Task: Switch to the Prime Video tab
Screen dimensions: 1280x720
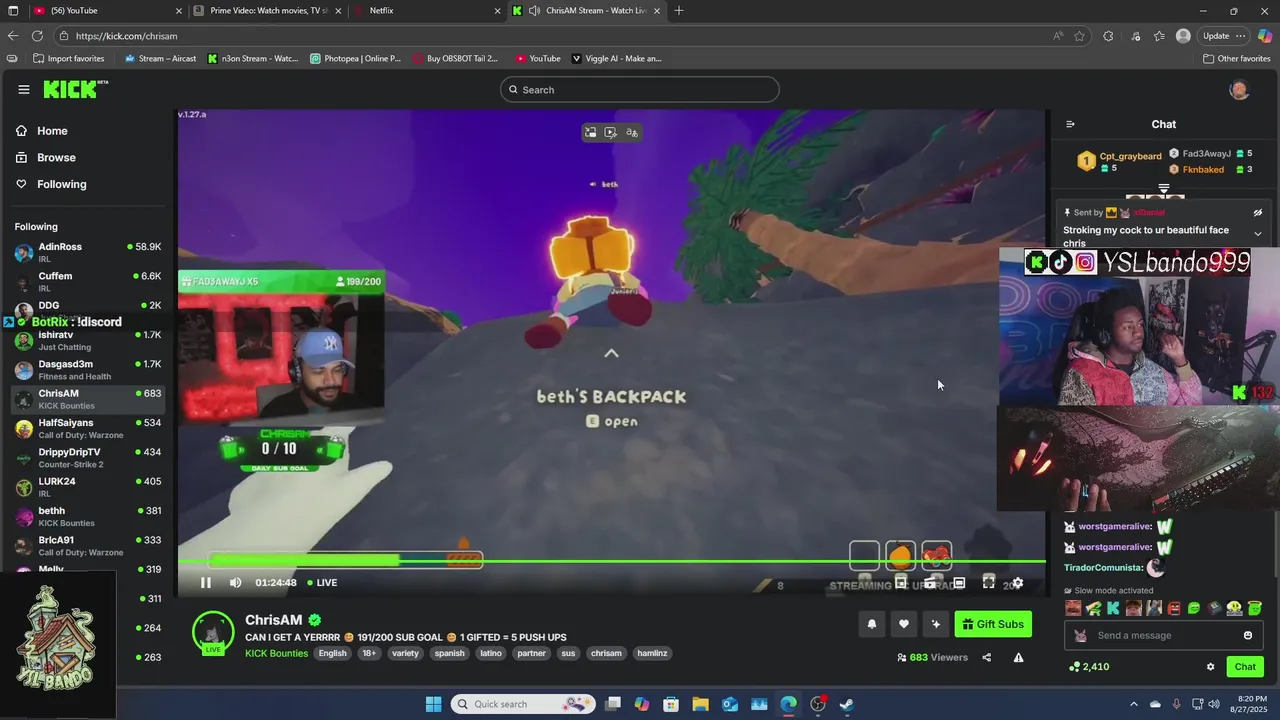Action: (x=267, y=11)
